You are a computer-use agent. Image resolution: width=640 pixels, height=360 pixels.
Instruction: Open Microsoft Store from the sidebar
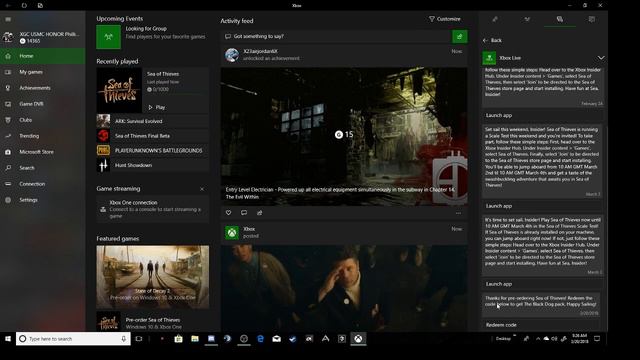(x=42, y=152)
